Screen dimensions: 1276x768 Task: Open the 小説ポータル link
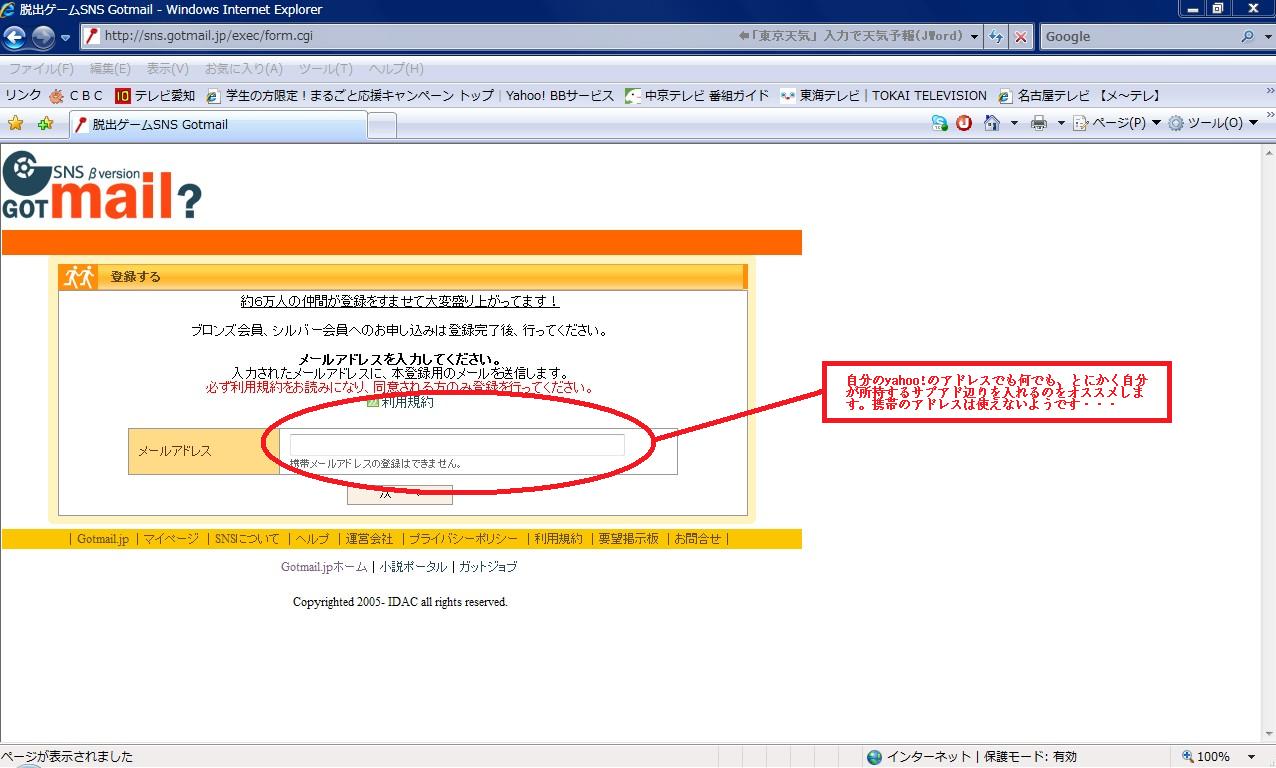point(413,567)
